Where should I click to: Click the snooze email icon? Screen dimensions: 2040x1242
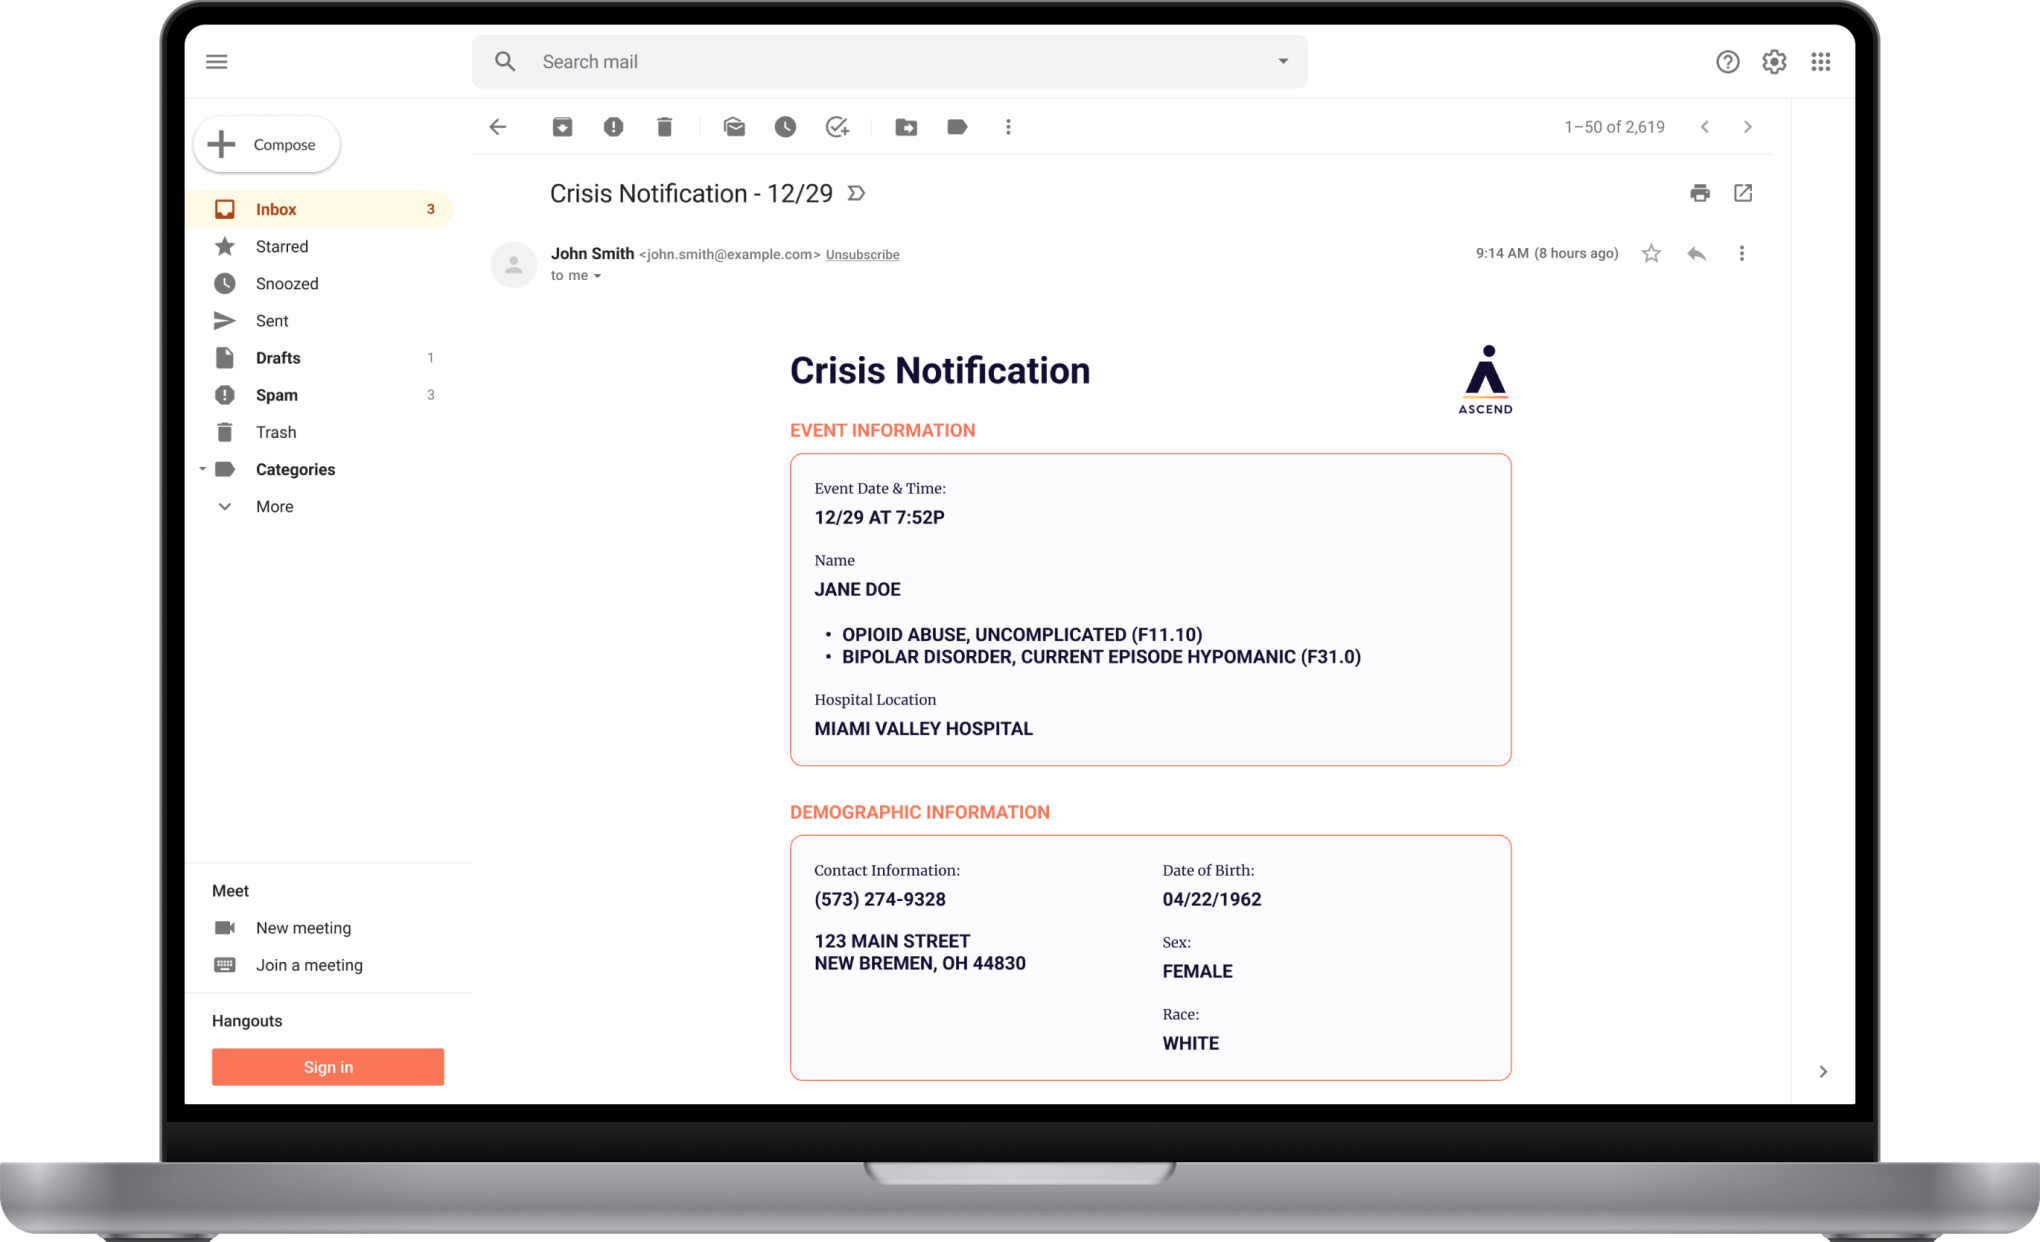click(785, 128)
